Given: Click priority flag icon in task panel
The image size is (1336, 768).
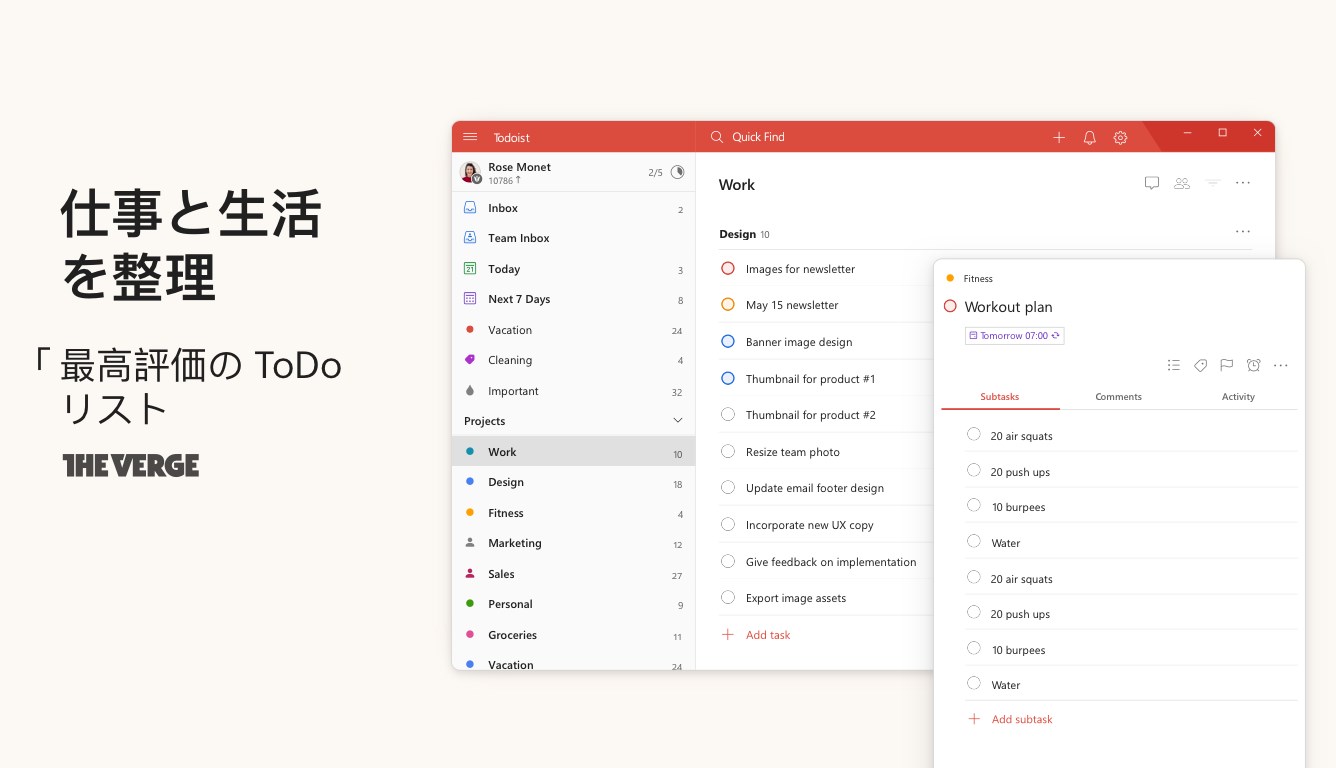Looking at the screenshot, I should 1227,365.
